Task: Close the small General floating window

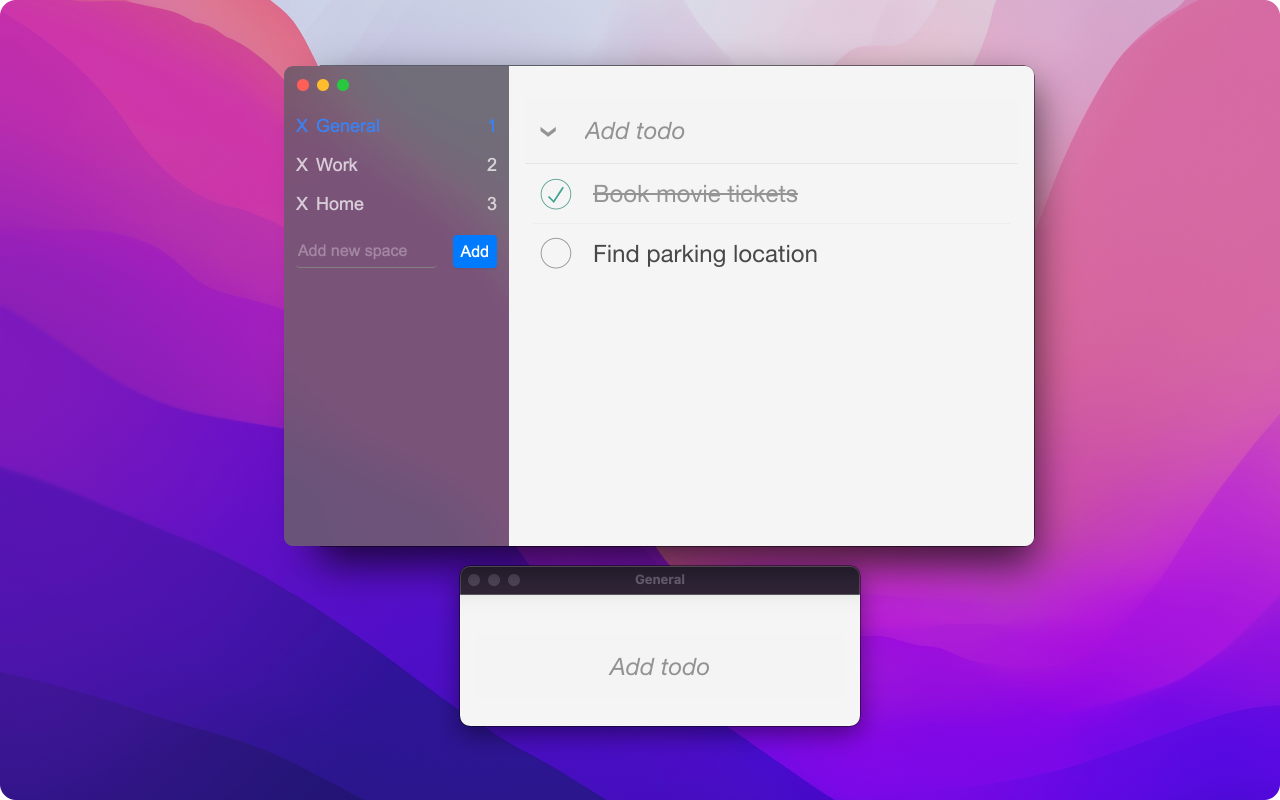Action: (x=474, y=580)
